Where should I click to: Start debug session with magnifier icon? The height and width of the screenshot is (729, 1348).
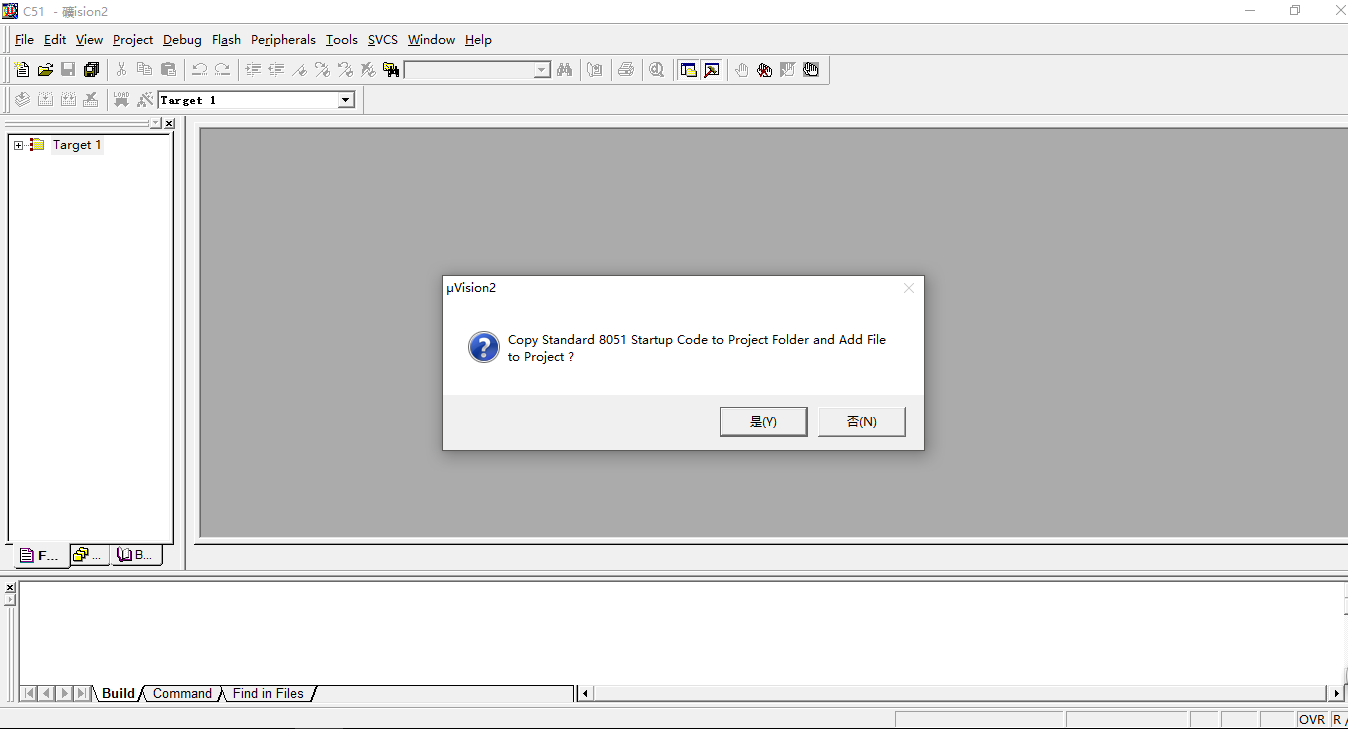[656, 69]
